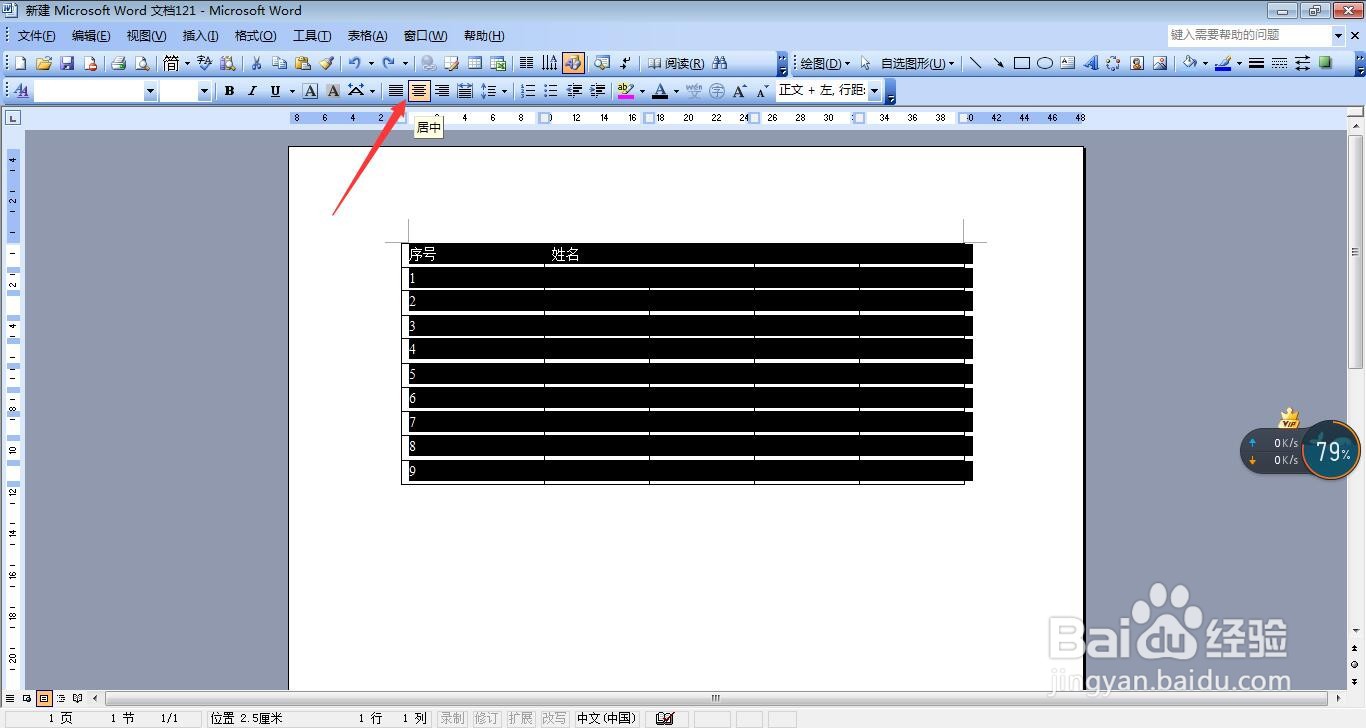
Task: Toggle Underline formatting
Action: (x=275, y=91)
